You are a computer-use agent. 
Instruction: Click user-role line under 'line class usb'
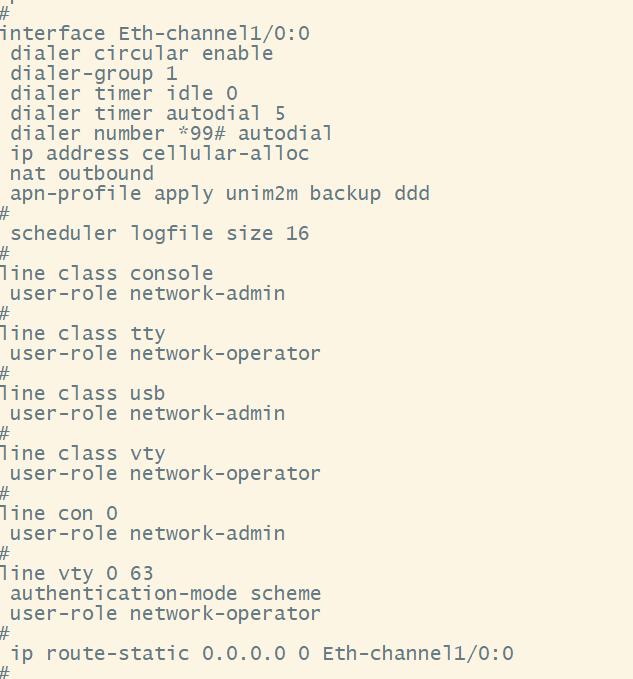148,414
